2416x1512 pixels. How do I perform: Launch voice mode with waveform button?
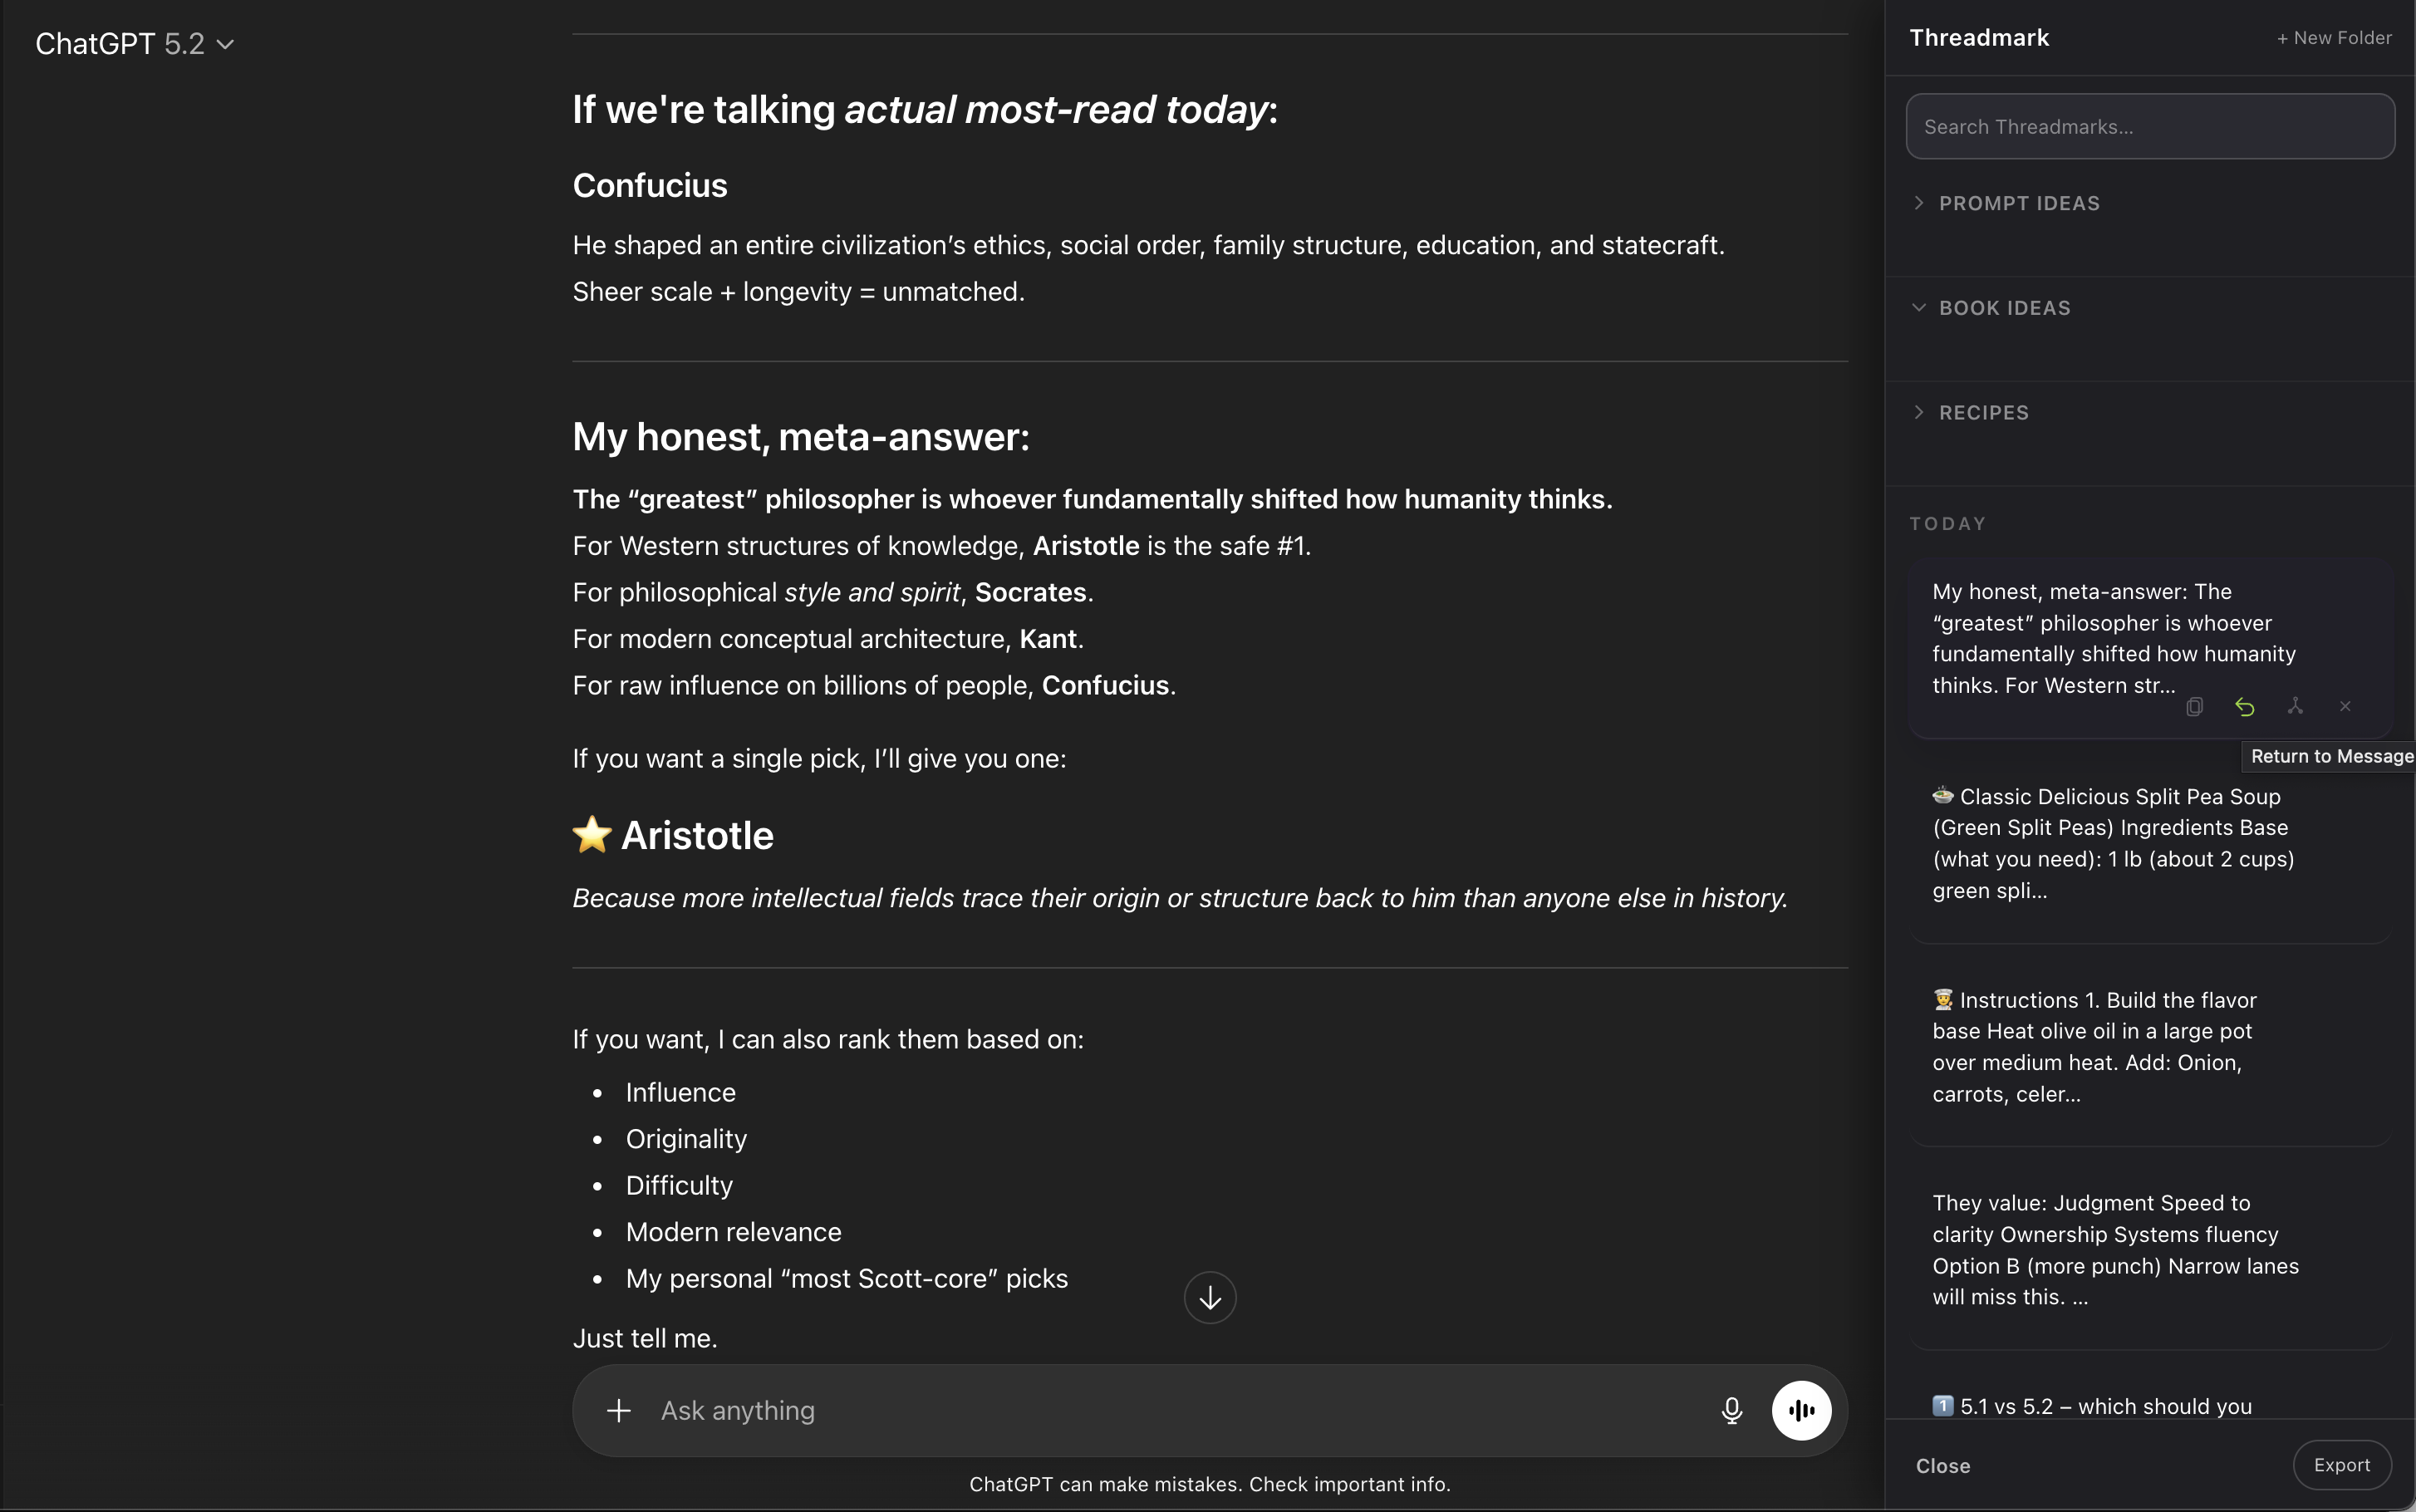1801,1410
